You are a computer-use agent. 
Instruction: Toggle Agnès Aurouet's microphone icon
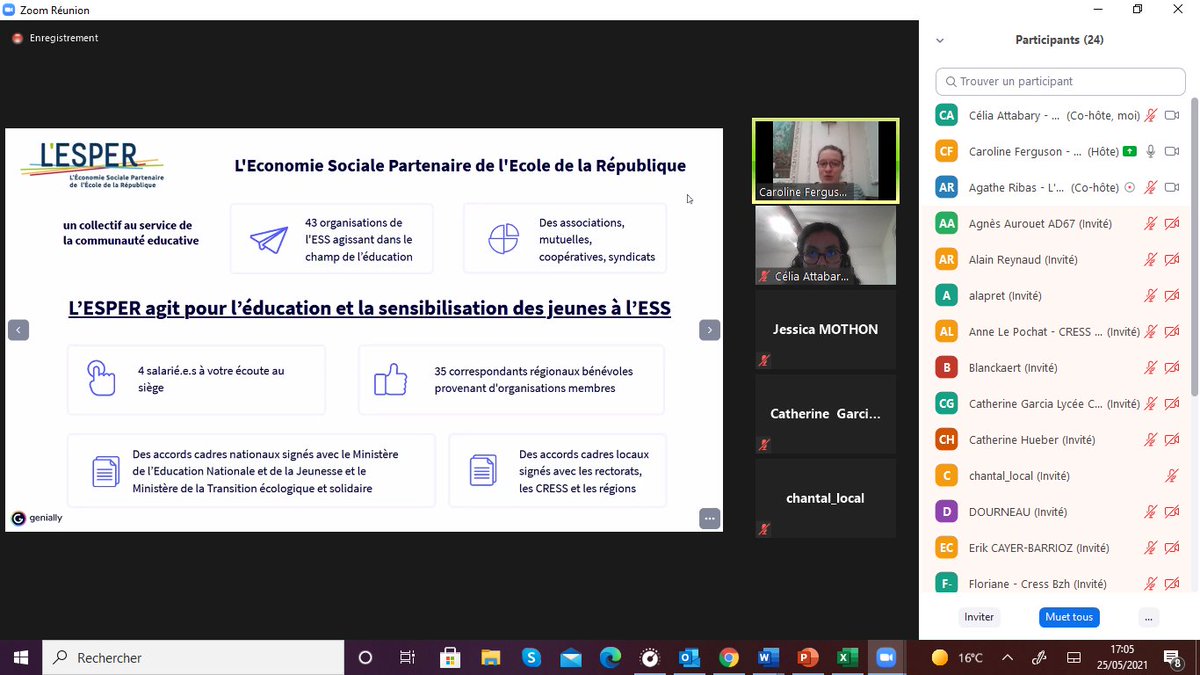pyautogui.click(x=1151, y=223)
